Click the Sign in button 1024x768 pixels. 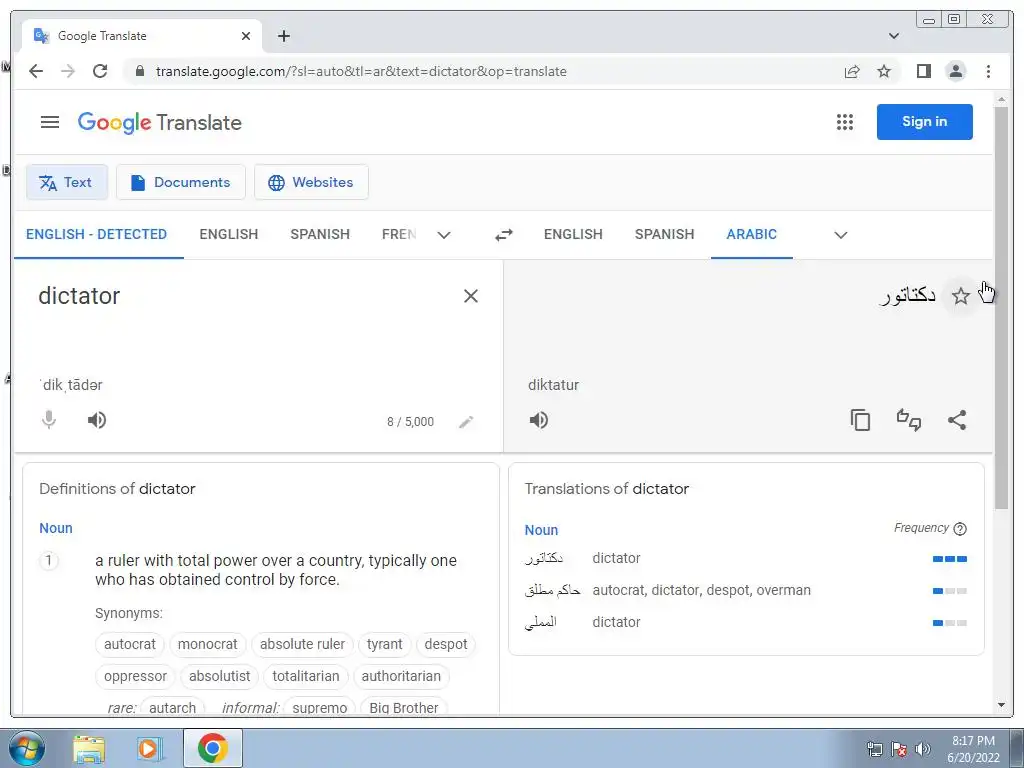click(925, 121)
